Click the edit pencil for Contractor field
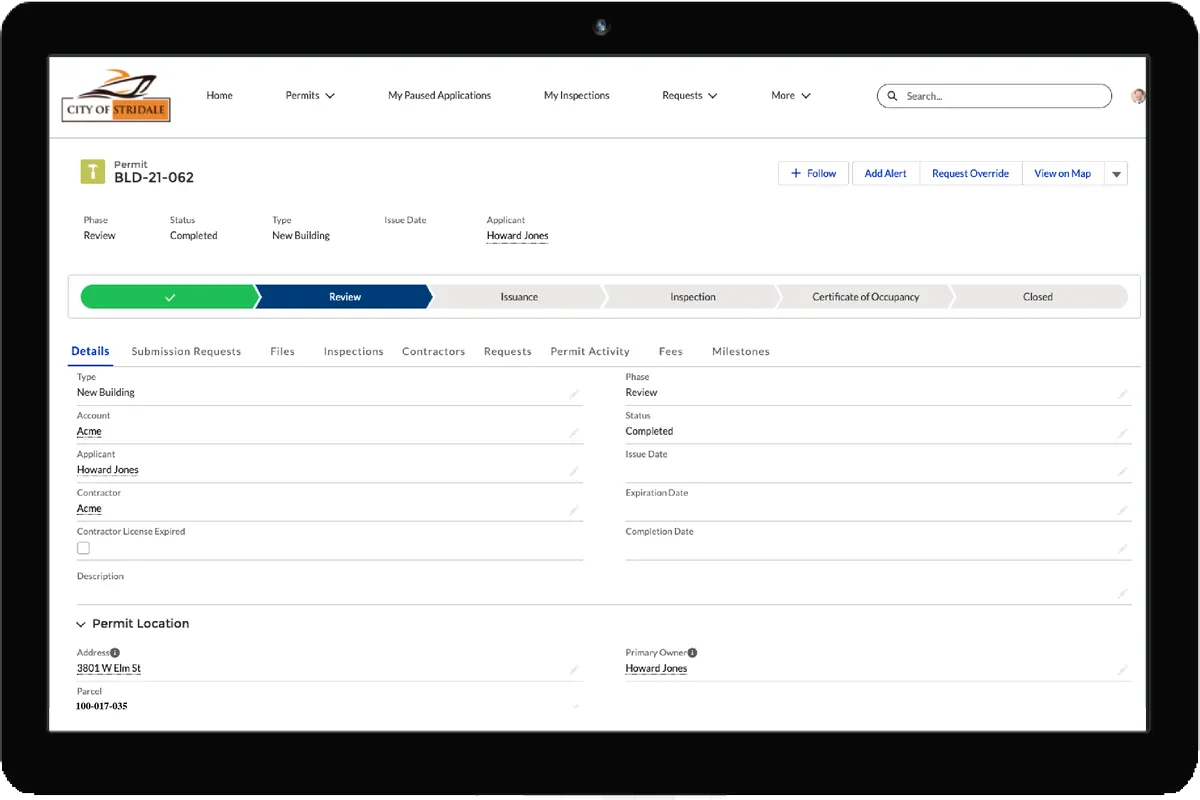The image size is (1200, 800). [574, 510]
